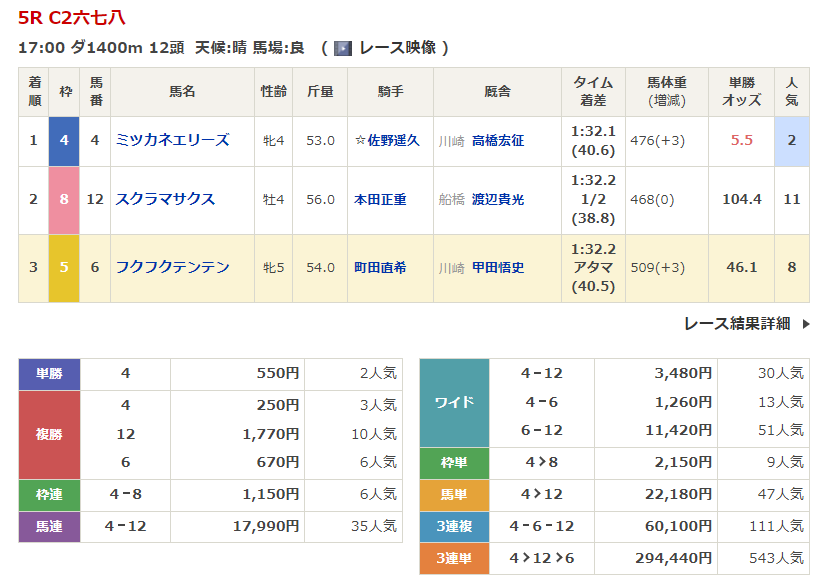Image resolution: width=823 pixels, height=583 pixels.
Task: Click the blue frame number 4 swatch
Action: click(x=65, y=141)
